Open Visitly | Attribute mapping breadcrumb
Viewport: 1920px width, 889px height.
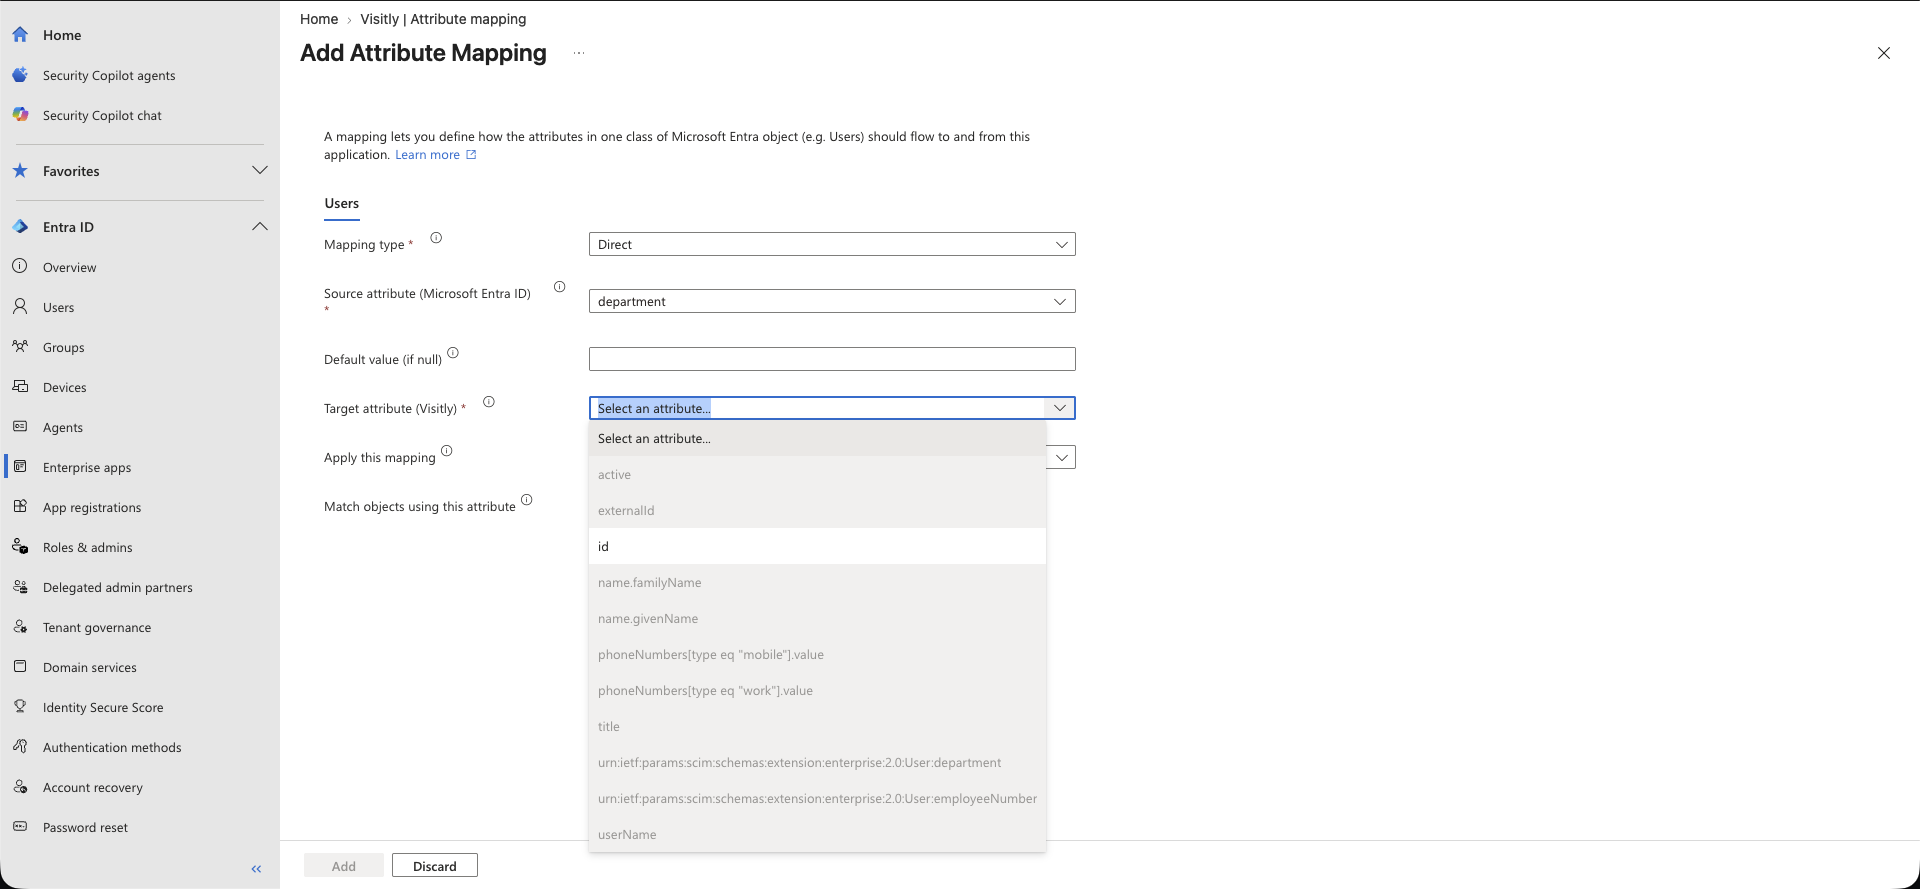coord(443,19)
